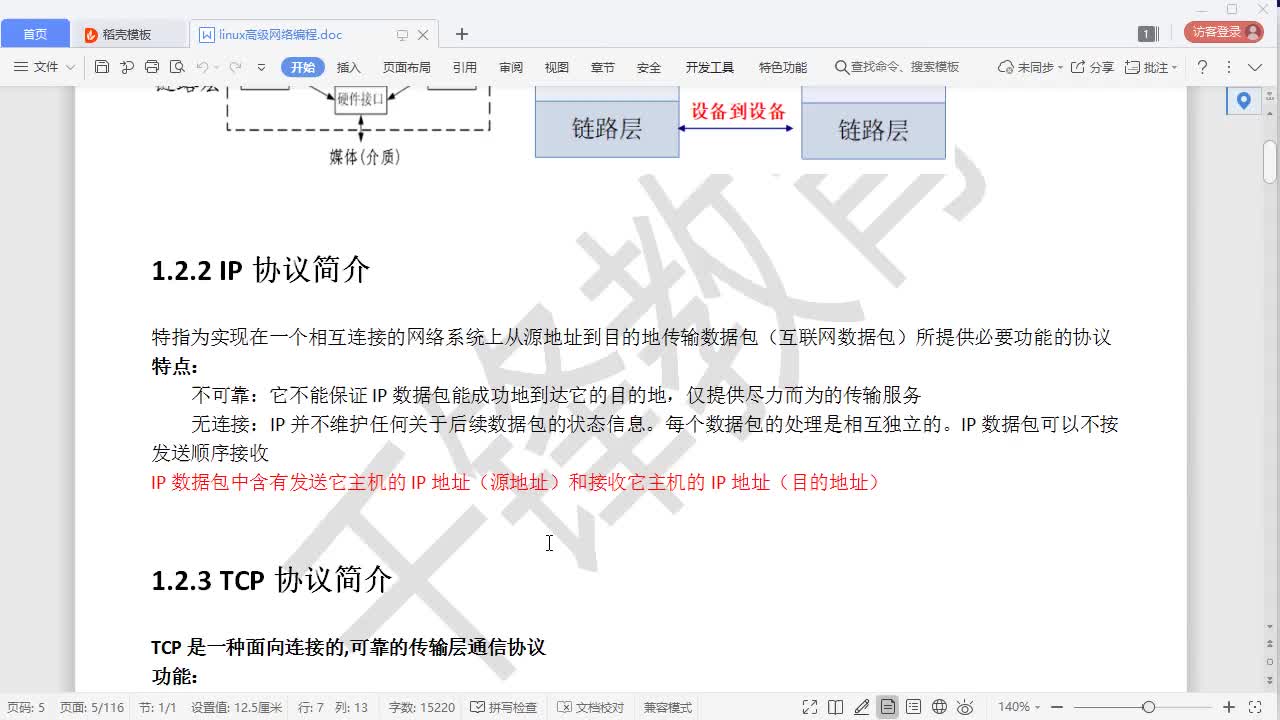The image size is (1280, 720).
Task: Open the 未同步 sync dropdown
Action: (1030, 67)
